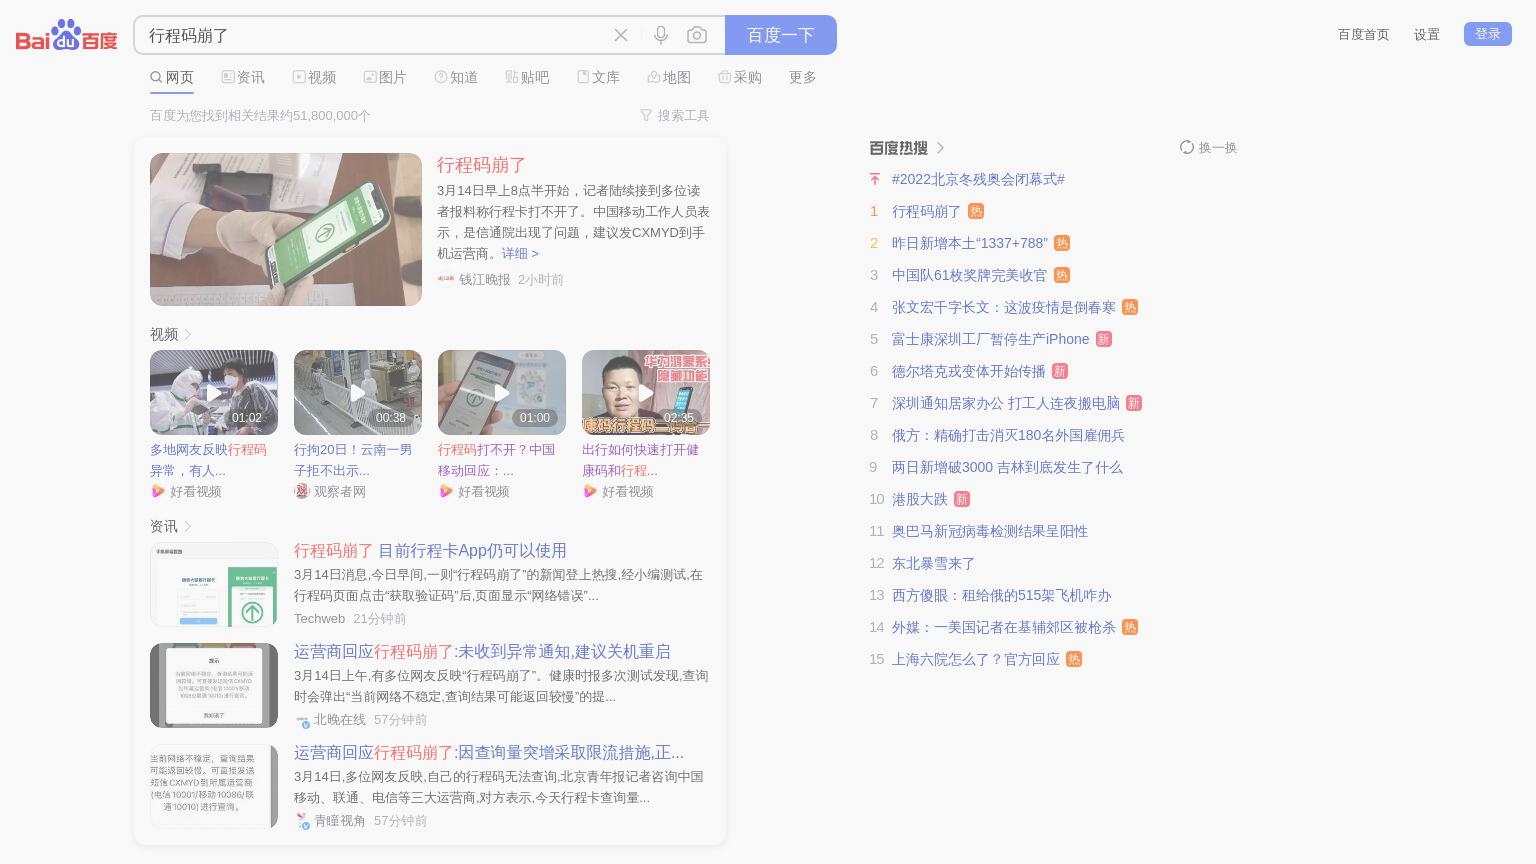The height and width of the screenshot is (864, 1536).
Task: Switch to the 资讯 tab
Action: tap(243, 77)
